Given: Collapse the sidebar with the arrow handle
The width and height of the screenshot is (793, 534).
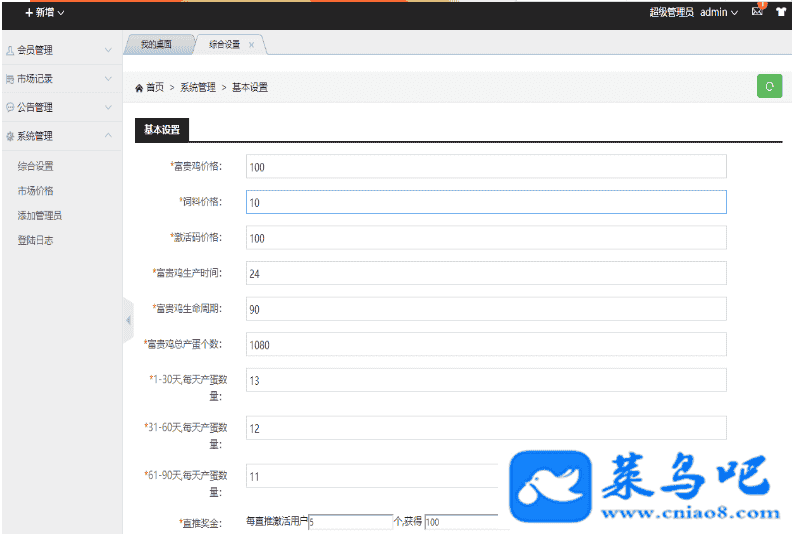Looking at the screenshot, I should click(x=128, y=320).
